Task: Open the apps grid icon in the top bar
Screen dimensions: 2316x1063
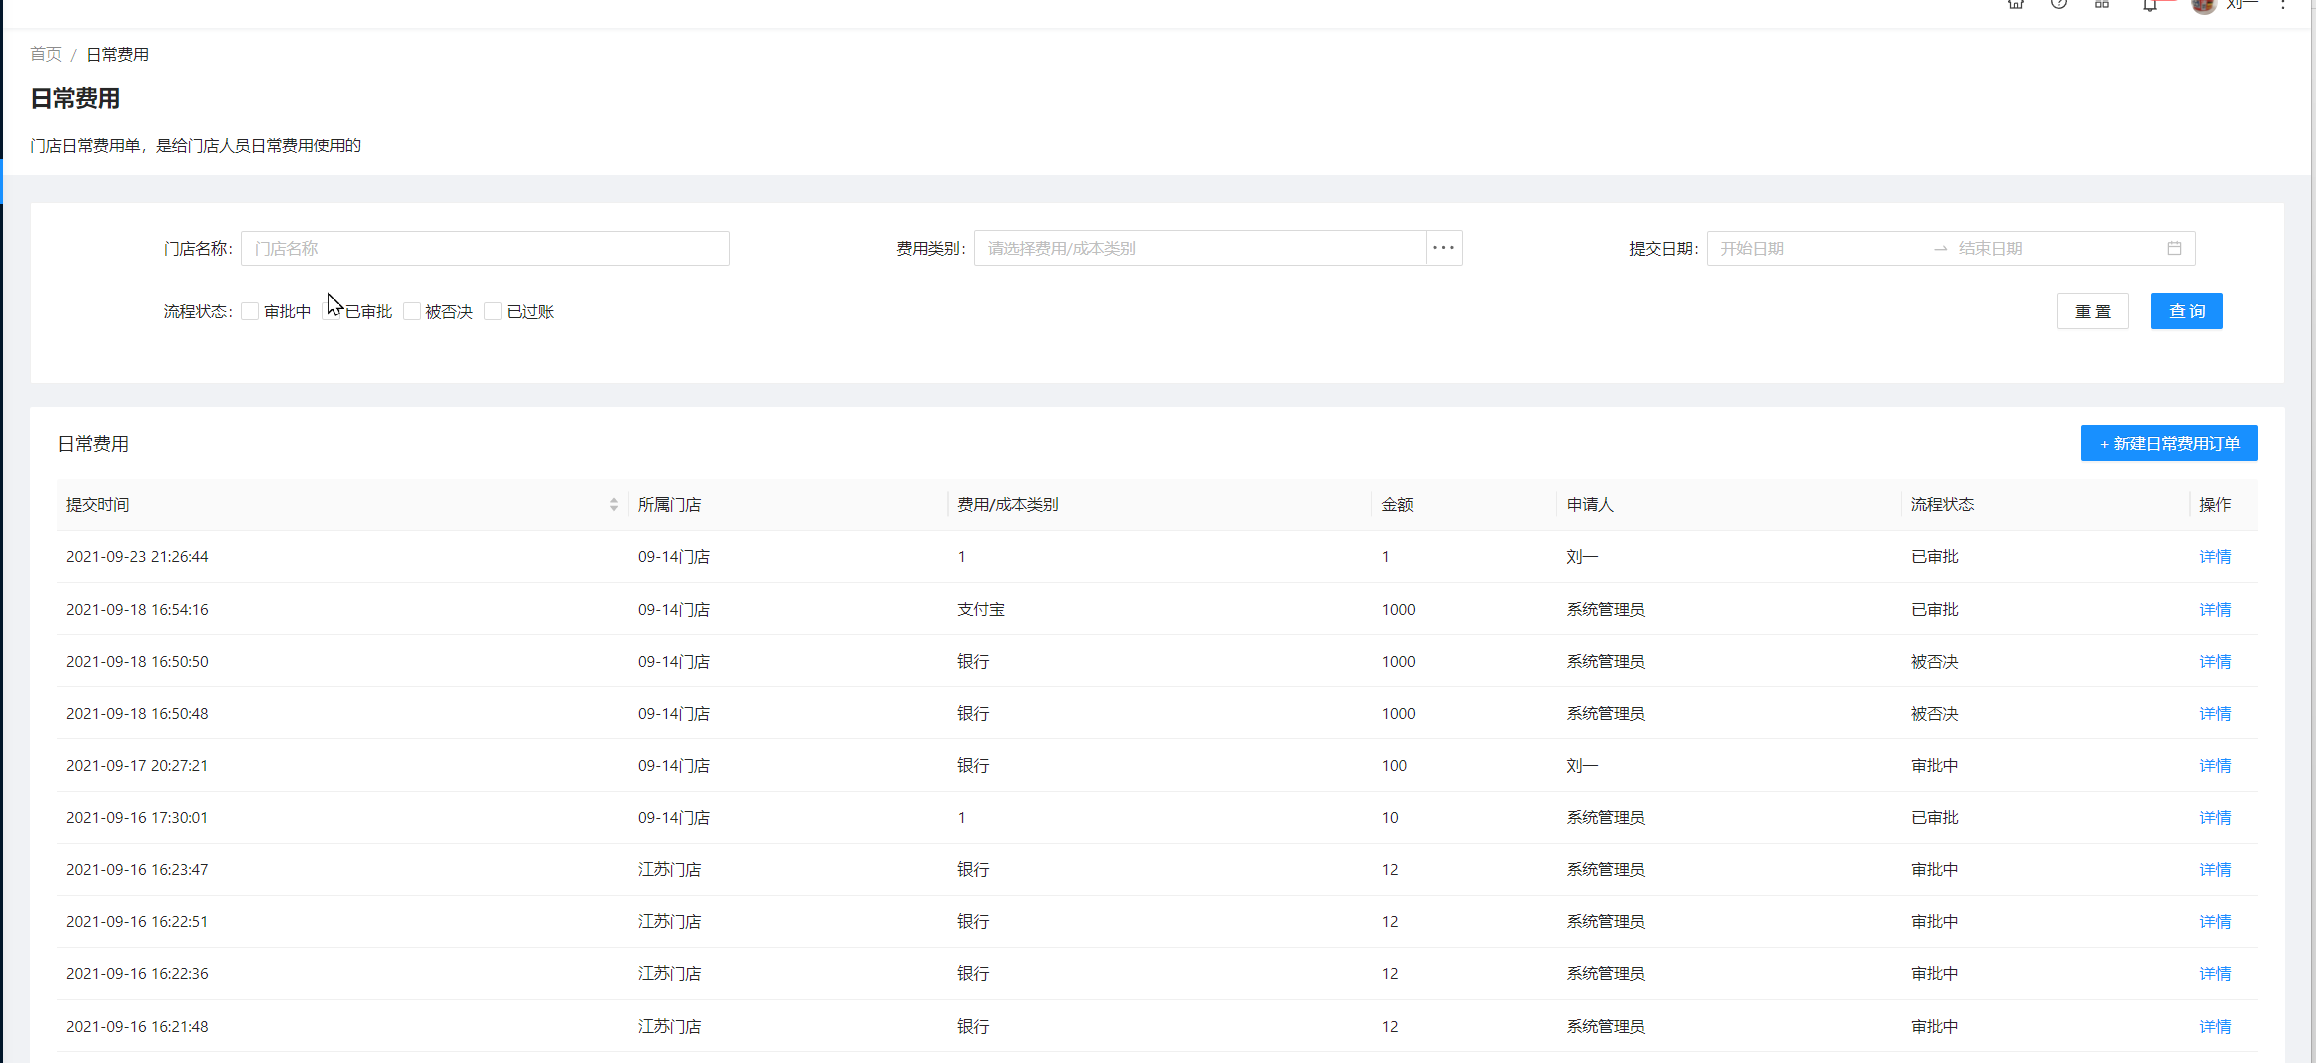Action: tap(2102, 4)
